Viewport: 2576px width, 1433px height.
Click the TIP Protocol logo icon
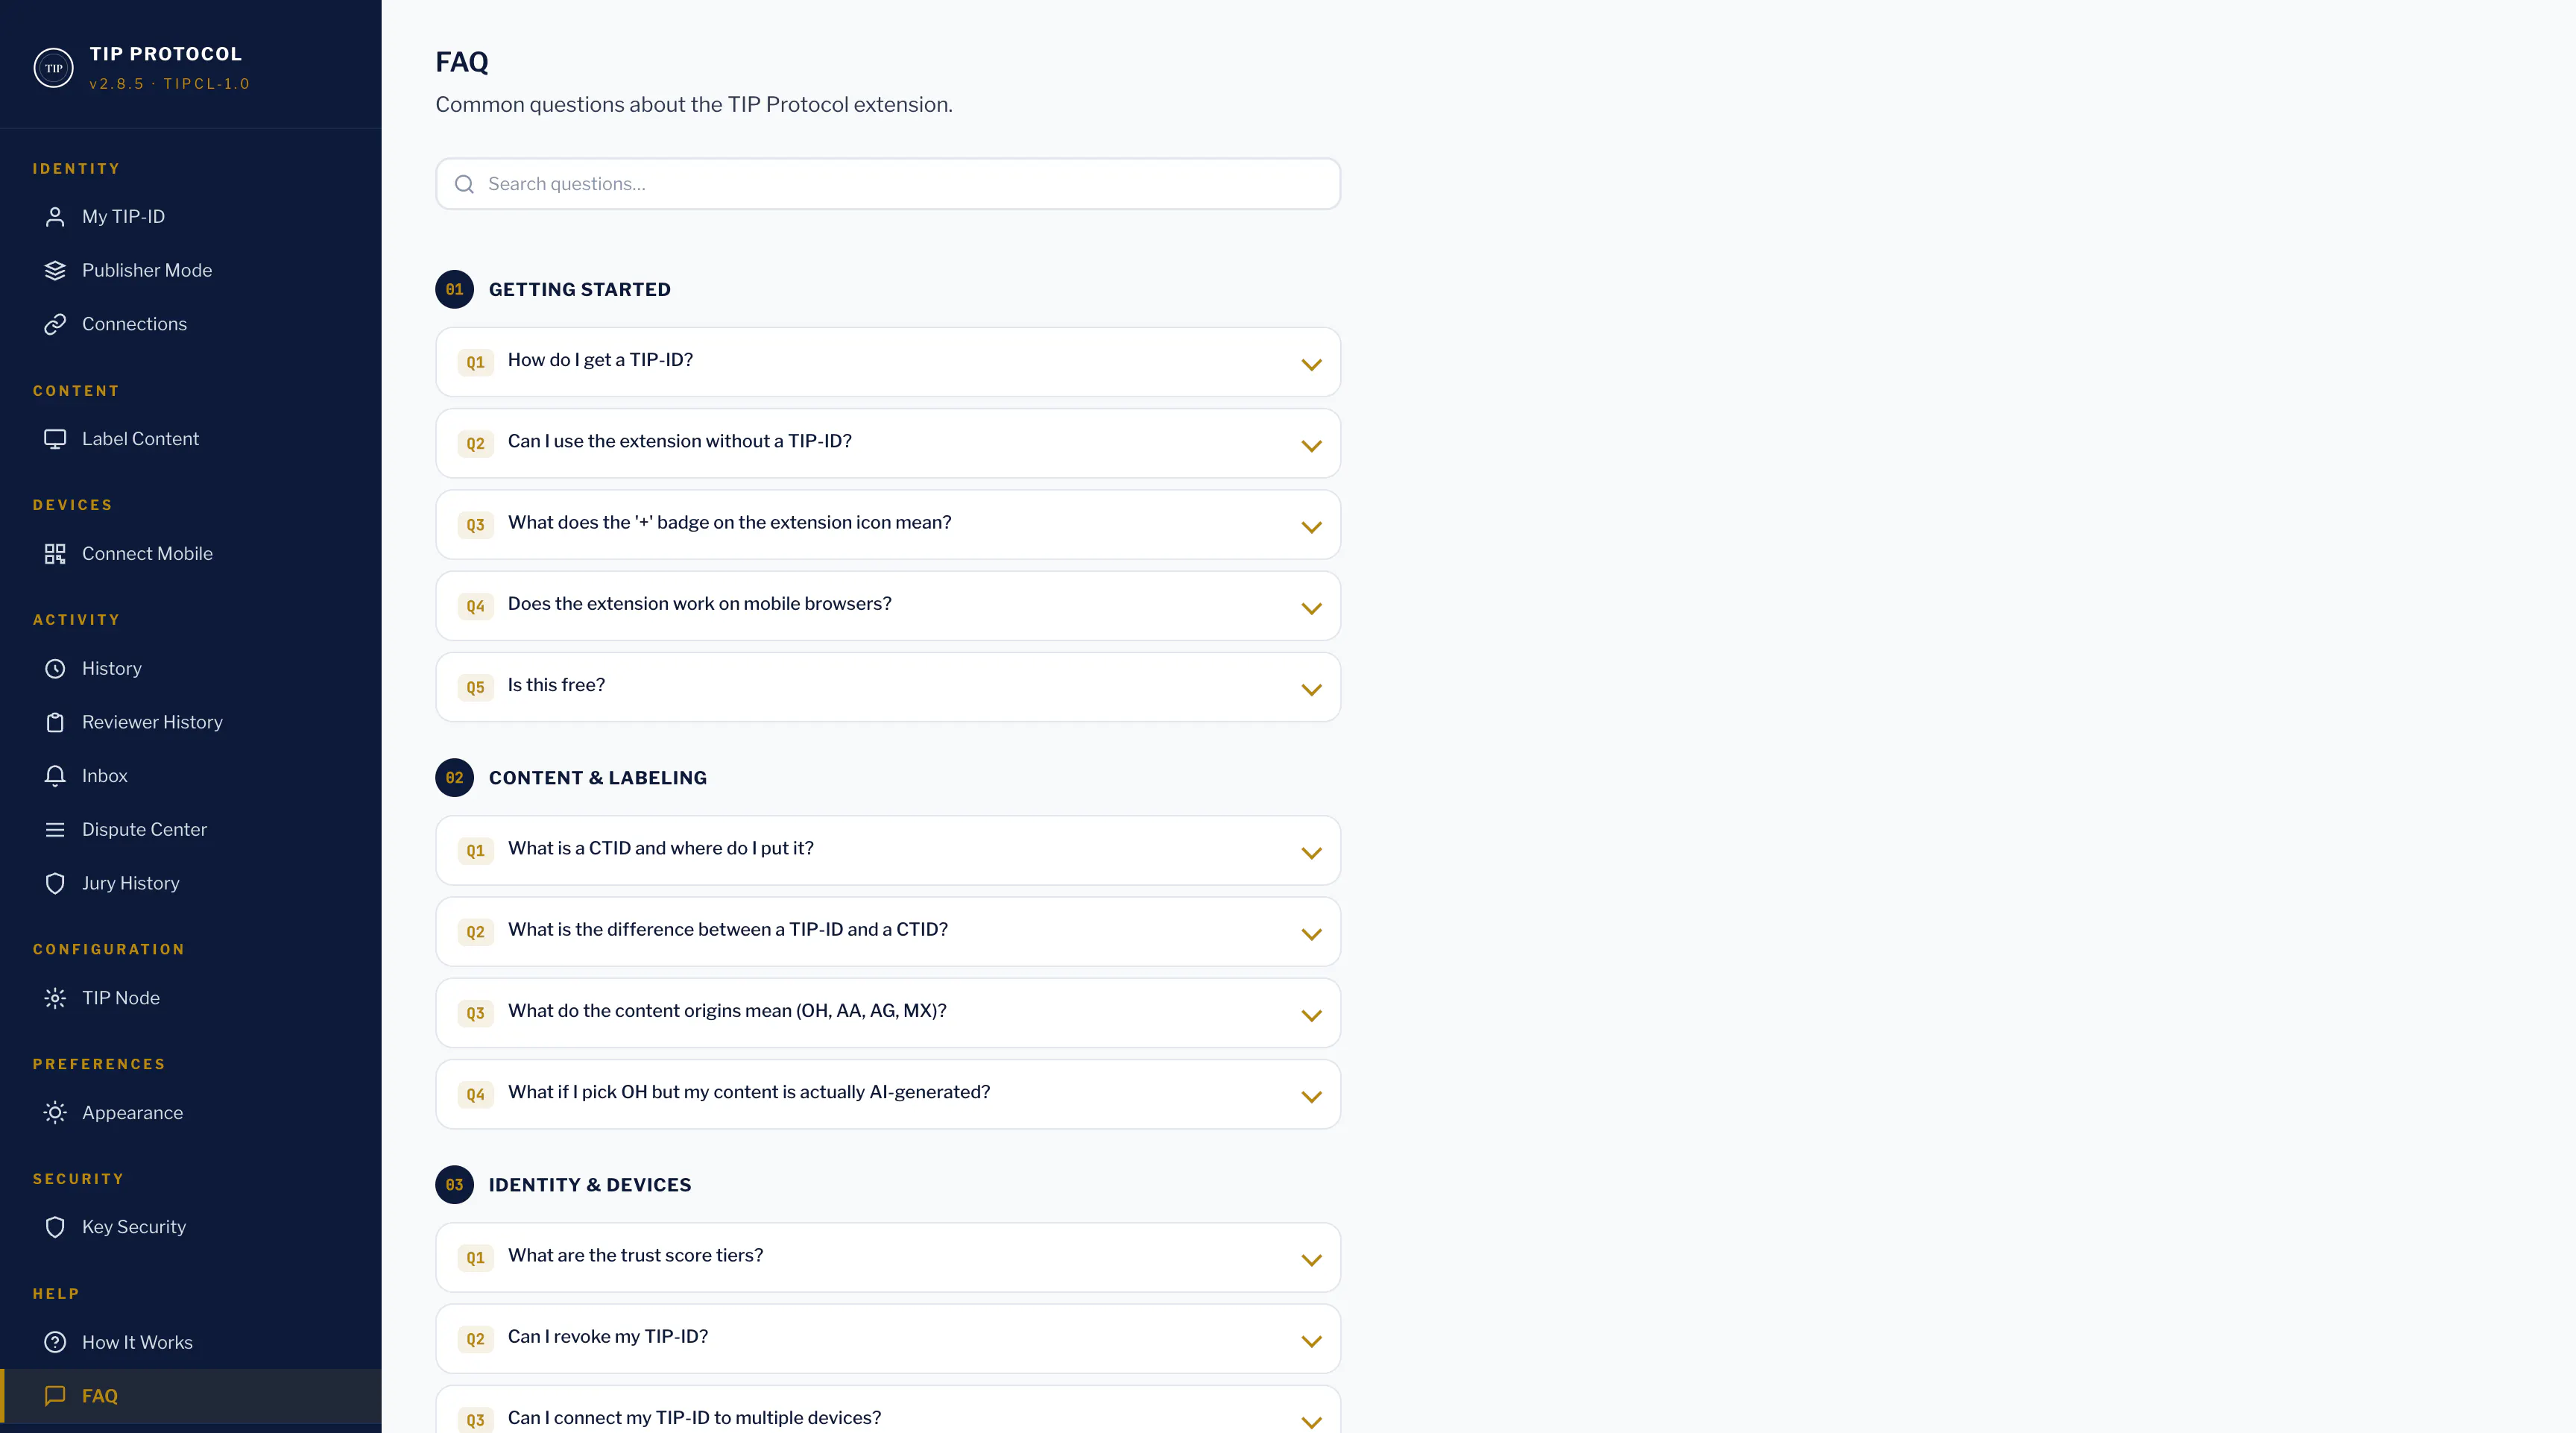54,68
